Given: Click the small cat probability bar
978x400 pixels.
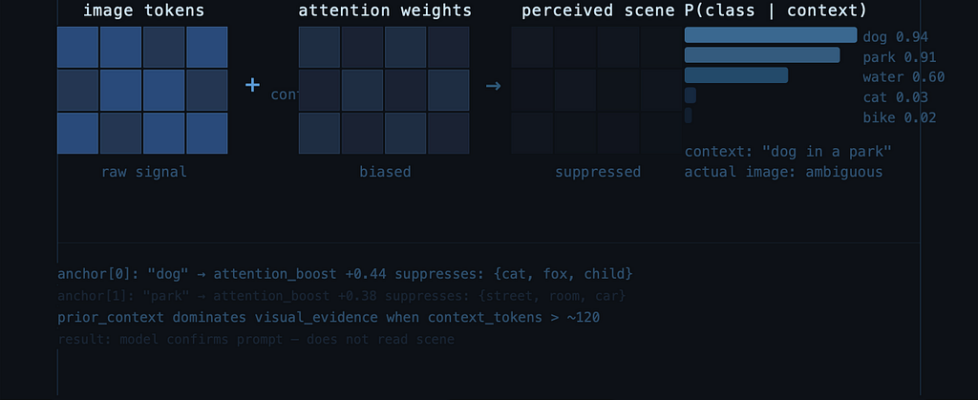Looking at the screenshot, I should coord(690,96).
